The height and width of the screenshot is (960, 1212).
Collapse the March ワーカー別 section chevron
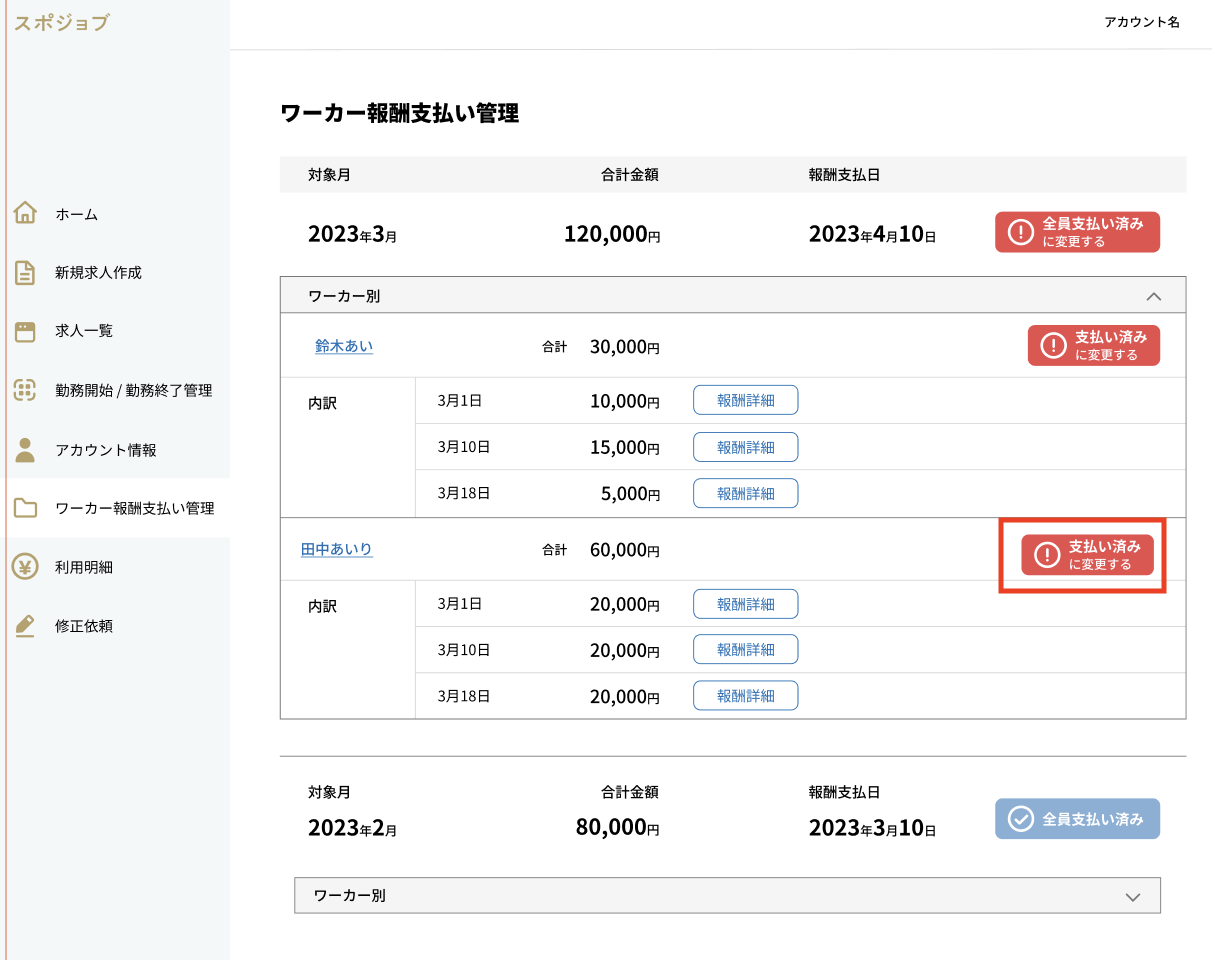tap(1153, 296)
